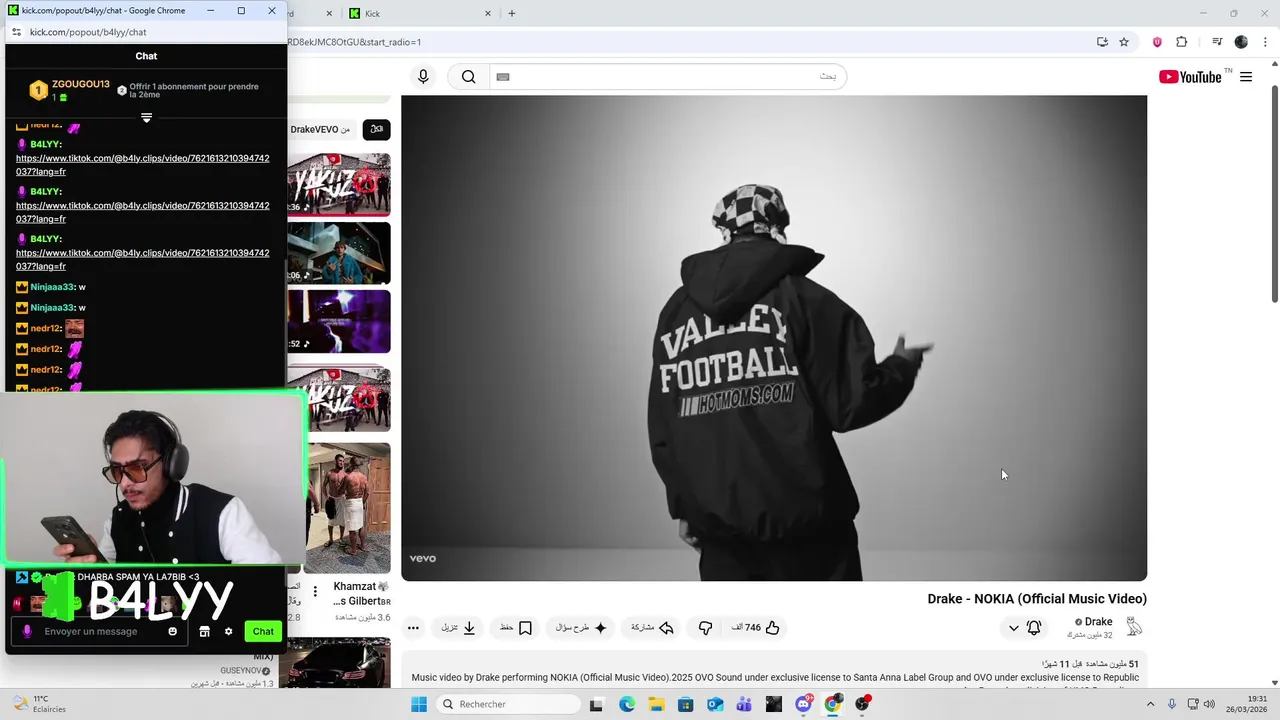
Task: Close the Kick browser tab
Action: click(x=488, y=14)
